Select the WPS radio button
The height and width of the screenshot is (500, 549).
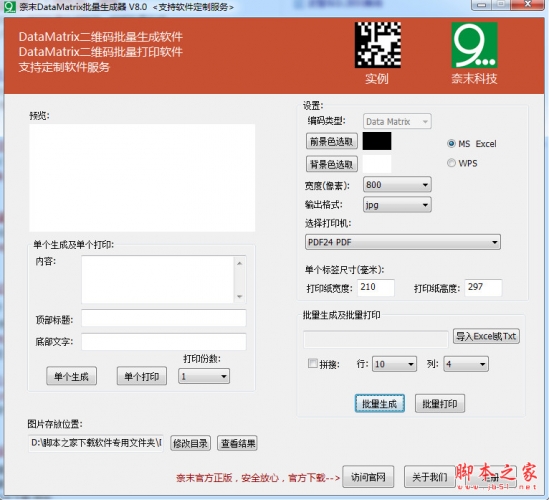tap(451, 163)
